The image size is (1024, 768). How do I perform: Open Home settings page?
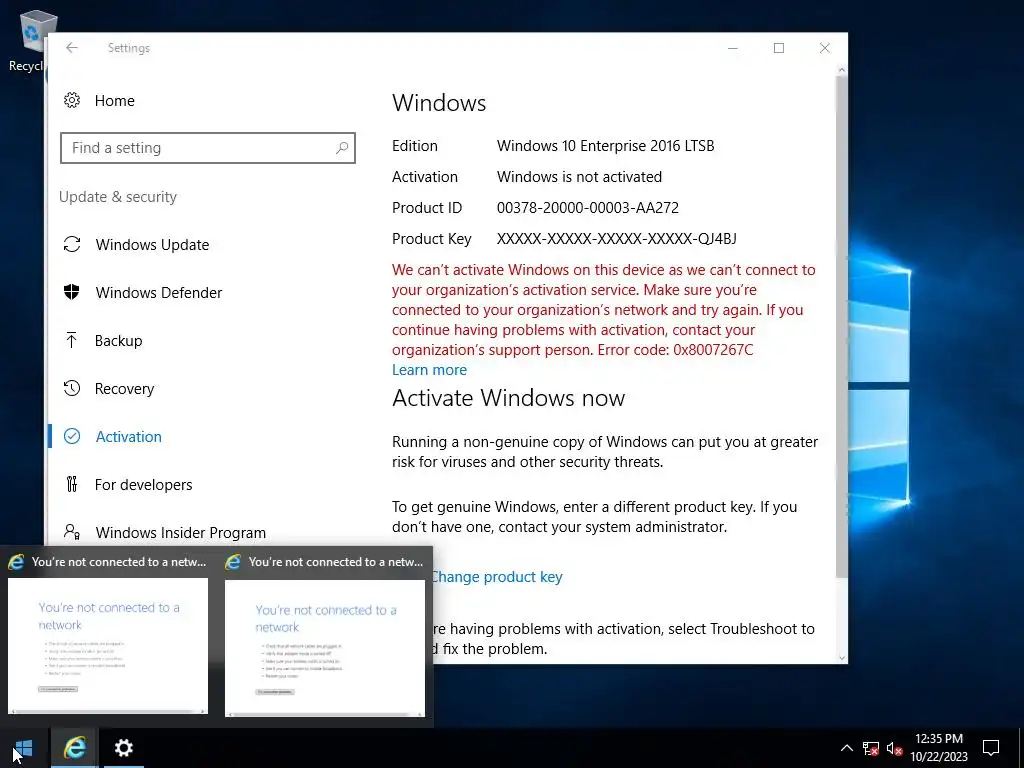tap(115, 101)
